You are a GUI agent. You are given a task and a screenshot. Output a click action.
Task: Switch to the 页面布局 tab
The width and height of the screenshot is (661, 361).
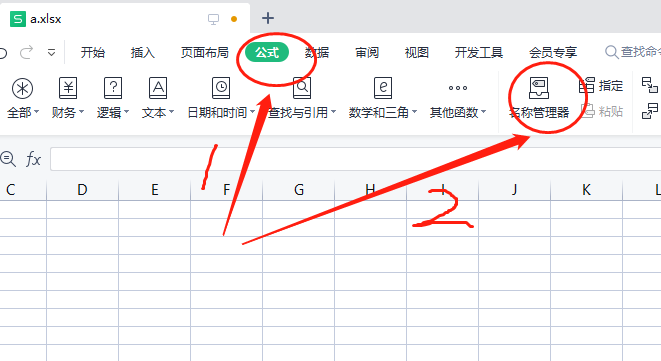click(x=204, y=53)
